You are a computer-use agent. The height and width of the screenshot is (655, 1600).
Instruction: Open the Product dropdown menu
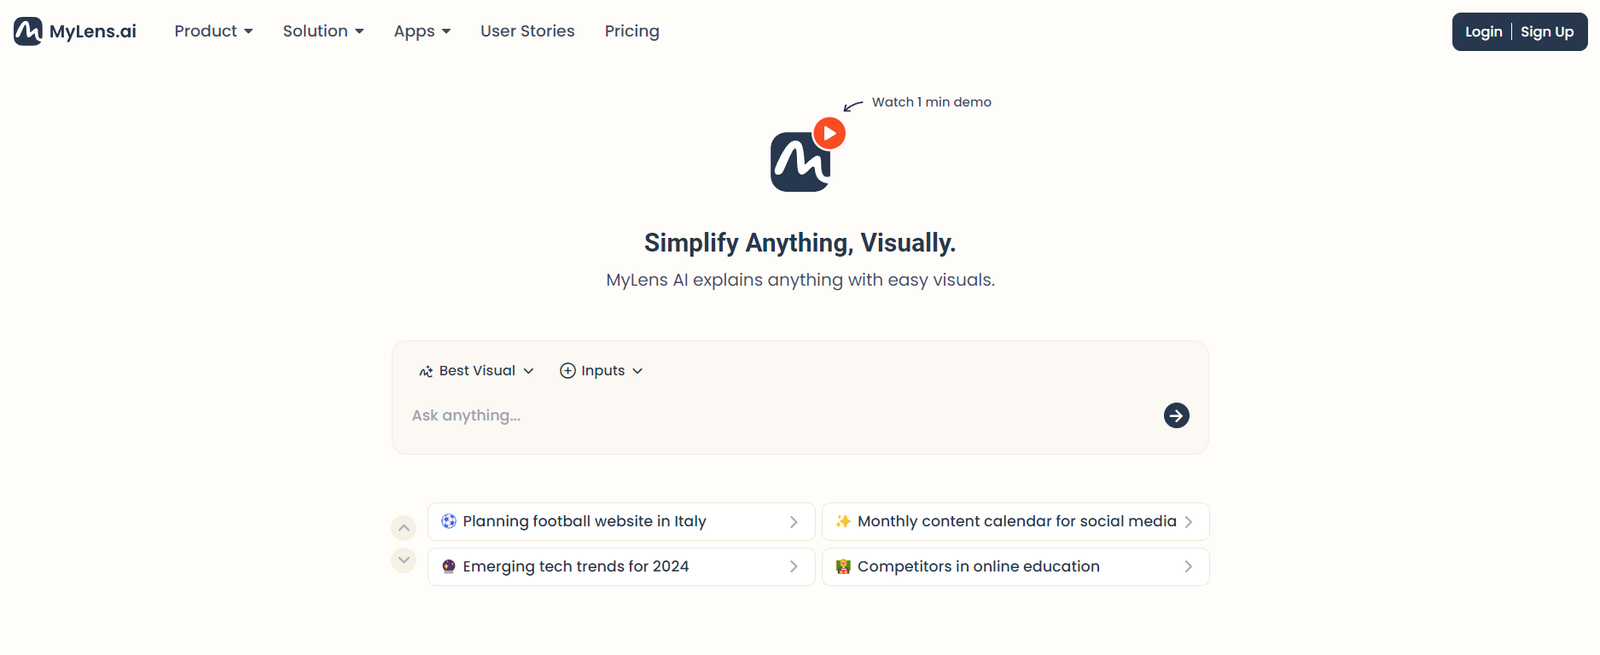(x=213, y=31)
